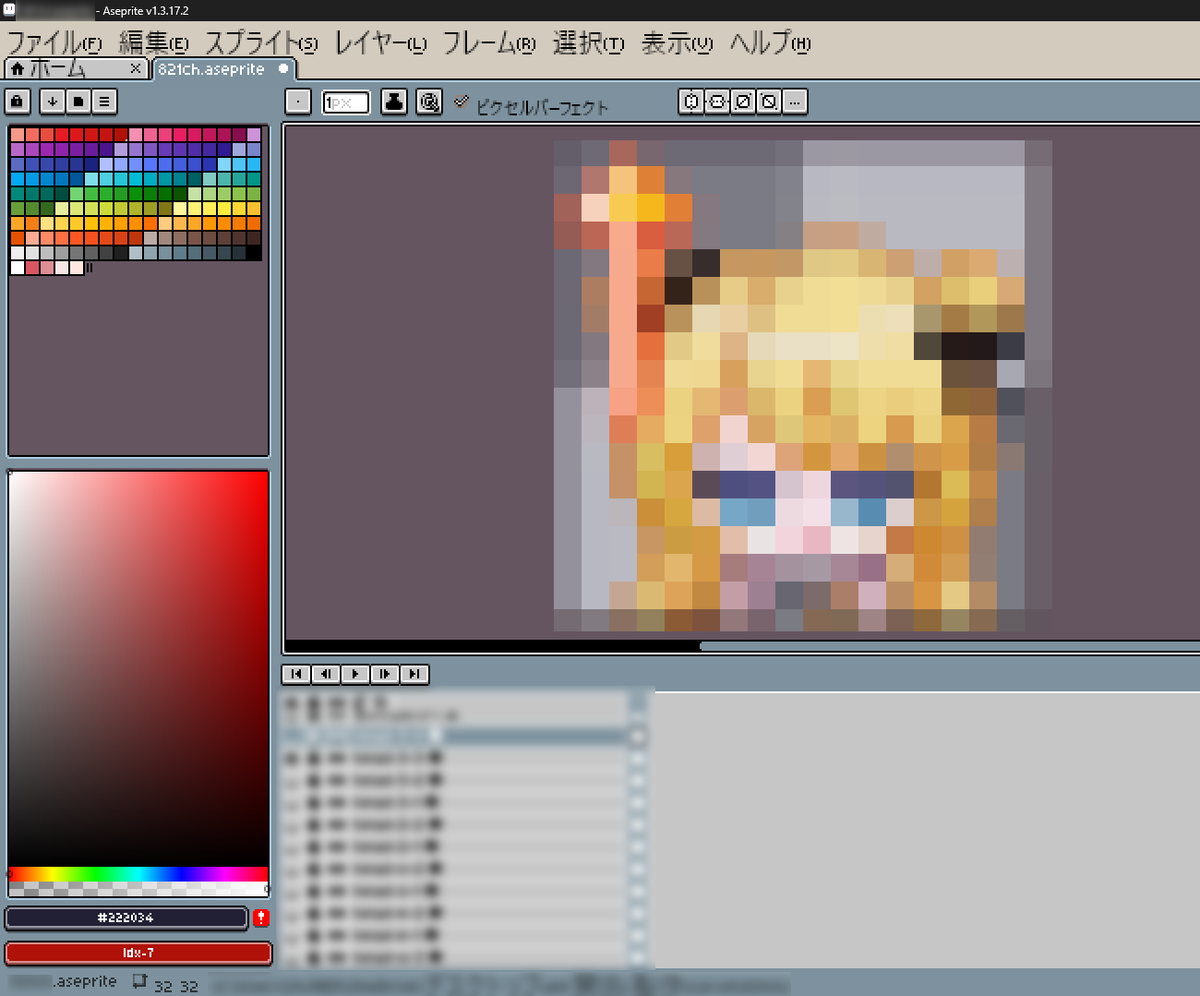This screenshot has height=996, width=1200.
Task: Open symmetry extra options ellipsis button
Action: tap(794, 102)
